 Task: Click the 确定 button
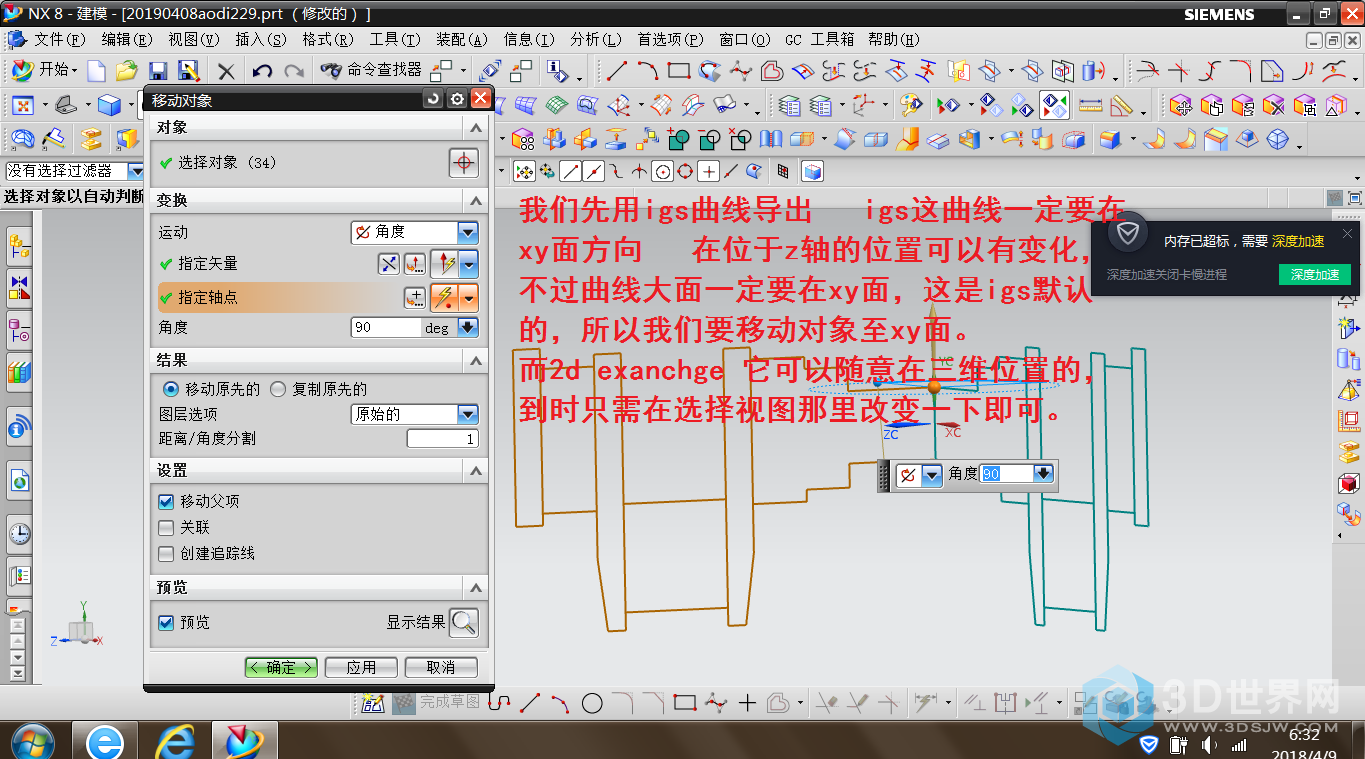pos(281,667)
